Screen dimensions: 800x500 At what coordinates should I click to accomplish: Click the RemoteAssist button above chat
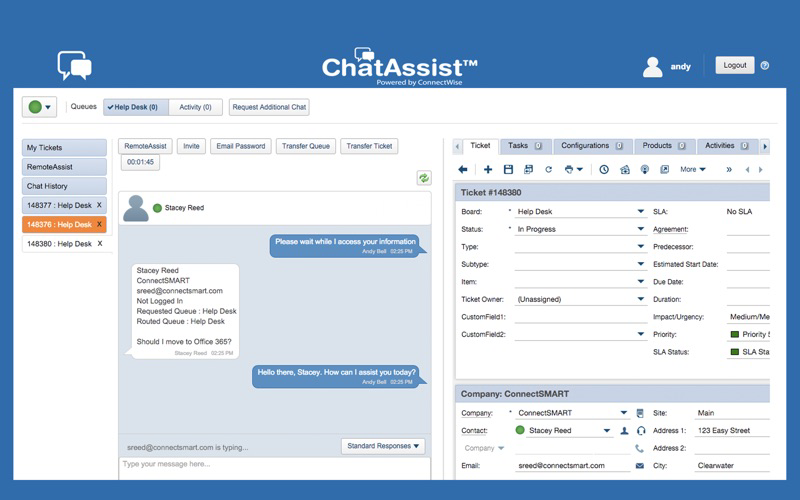click(x=145, y=146)
